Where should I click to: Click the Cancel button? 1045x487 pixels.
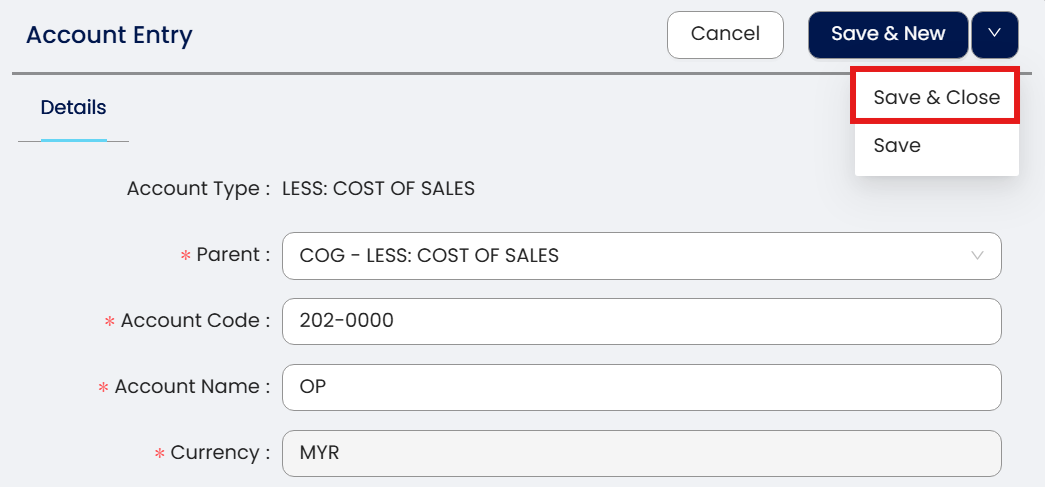click(x=725, y=34)
